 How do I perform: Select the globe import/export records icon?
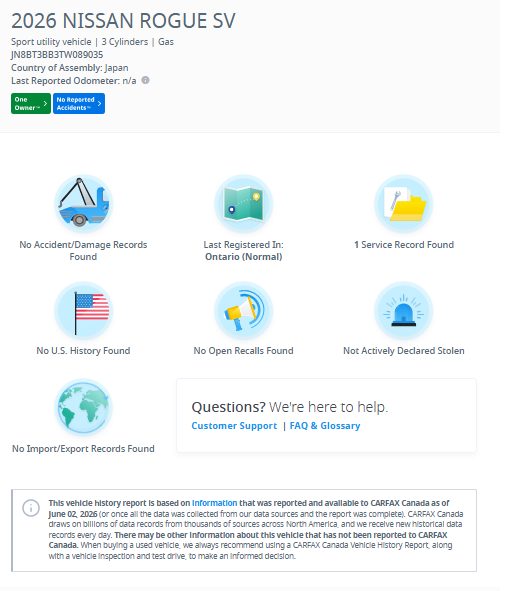(x=83, y=408)
